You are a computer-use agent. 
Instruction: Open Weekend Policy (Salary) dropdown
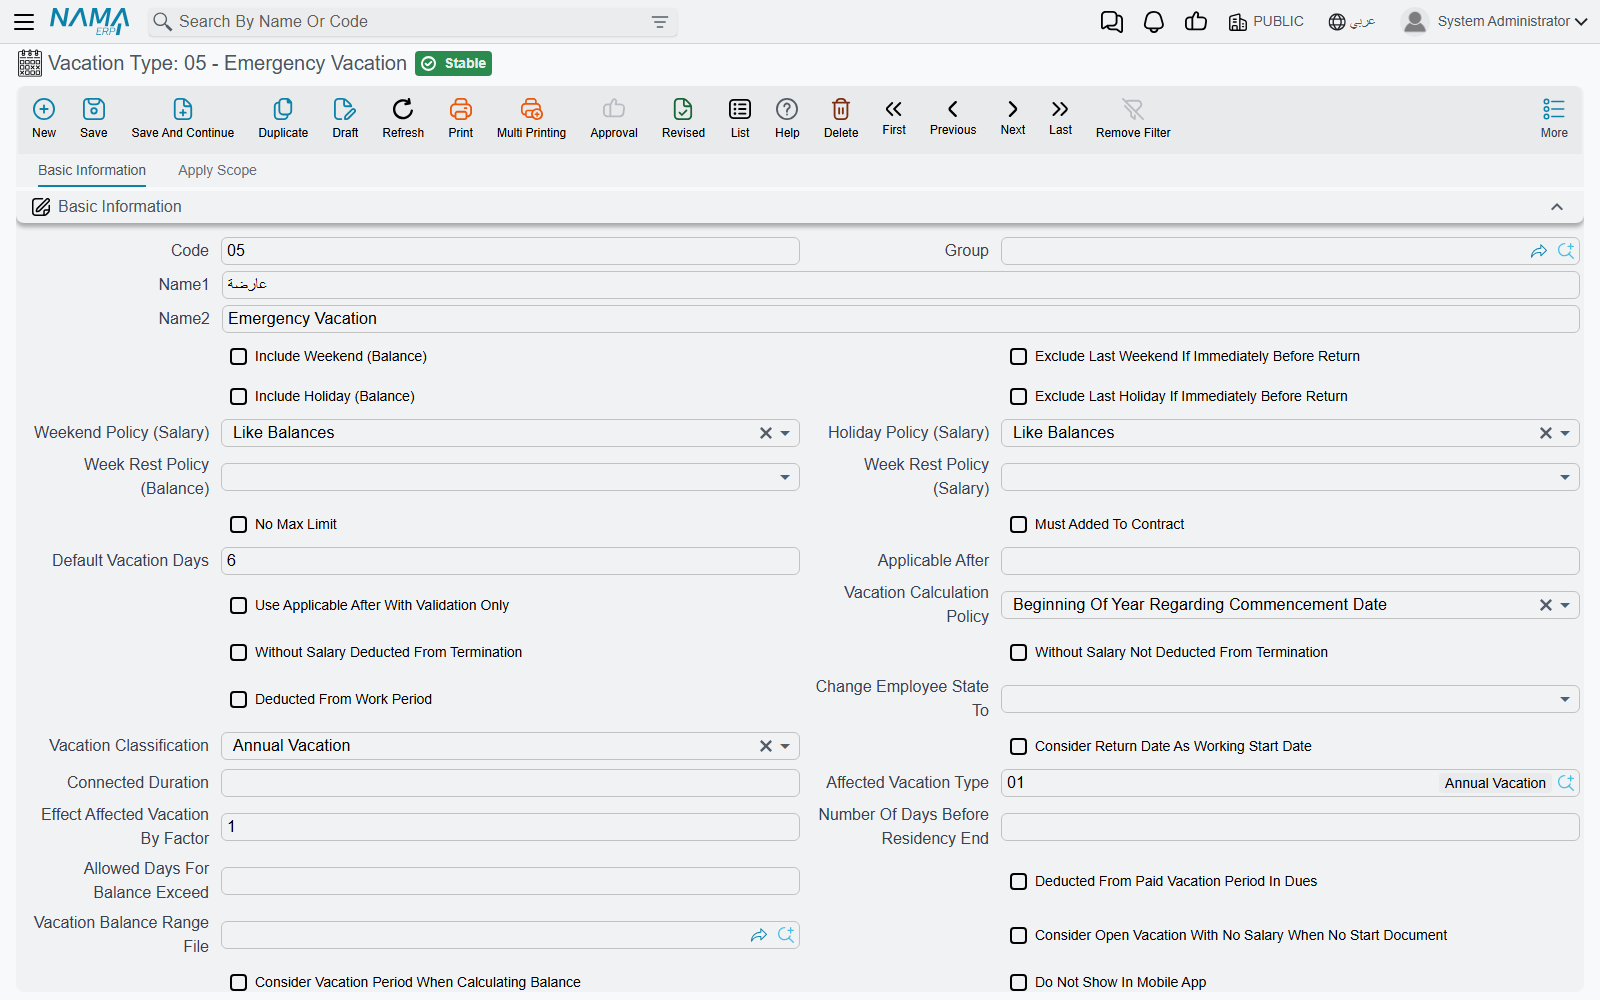785,433
